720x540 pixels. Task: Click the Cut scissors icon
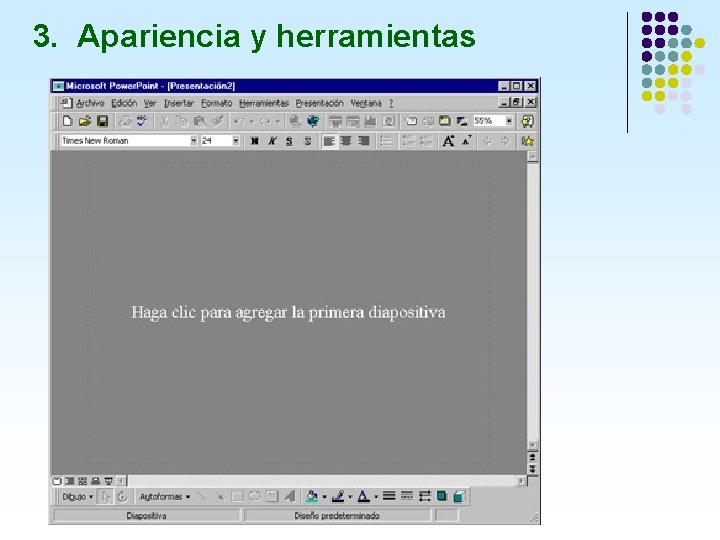[164, 121]
